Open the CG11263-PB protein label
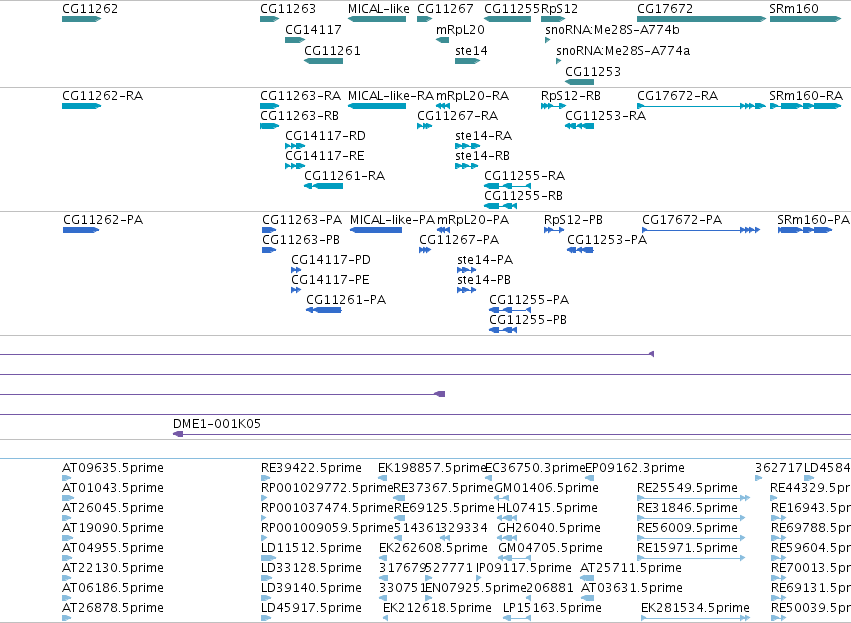The width and height of the screenshot is (851, 623). [301, 240]
